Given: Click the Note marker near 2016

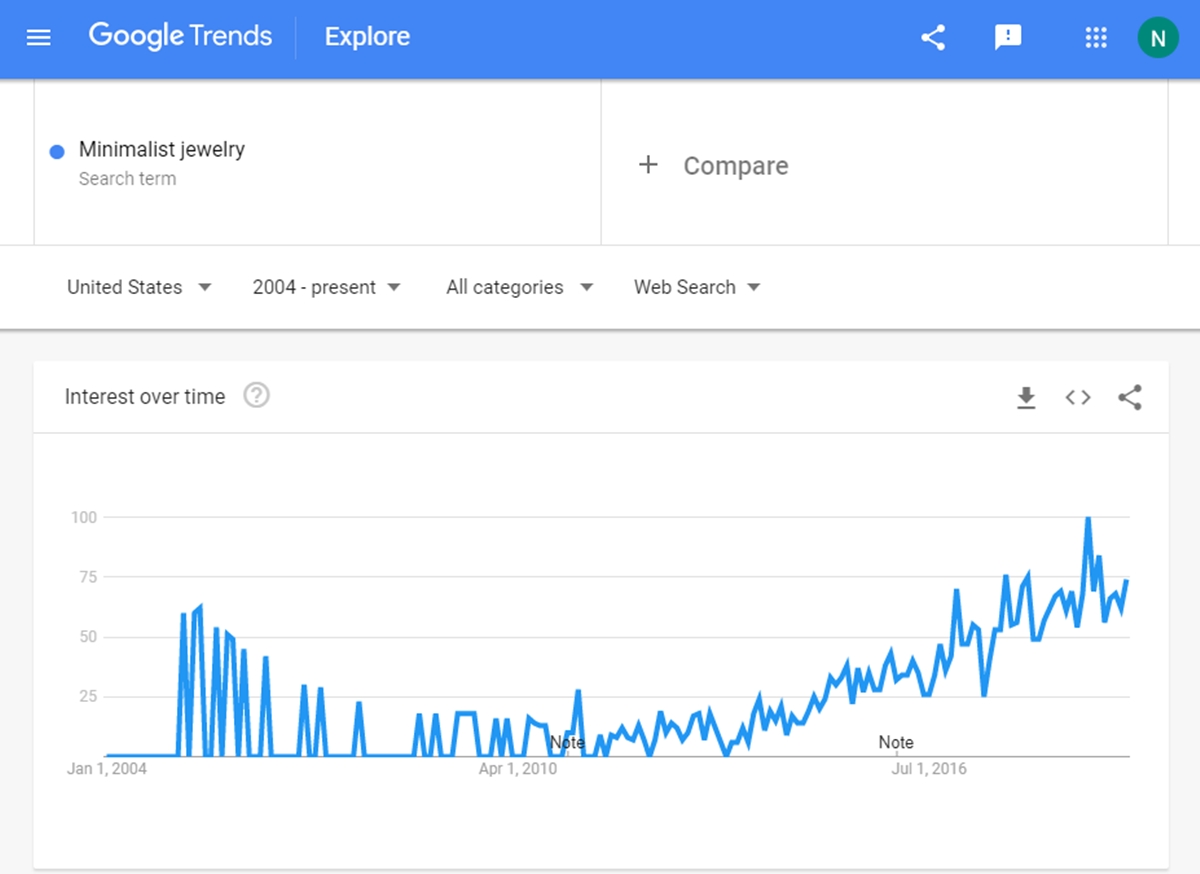Looking at the screenshot, I should pyautogui.click(x=896, y=742).
